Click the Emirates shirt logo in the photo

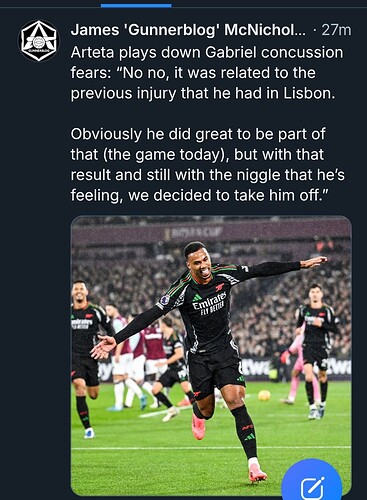[x=209, y=302]
